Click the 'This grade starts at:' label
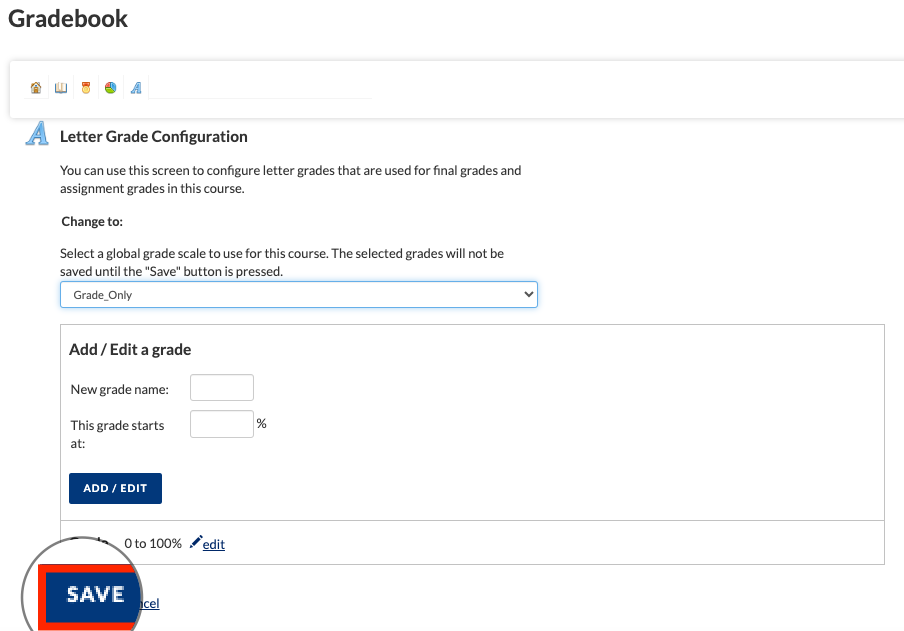904x631 pixels. [118, 434]
